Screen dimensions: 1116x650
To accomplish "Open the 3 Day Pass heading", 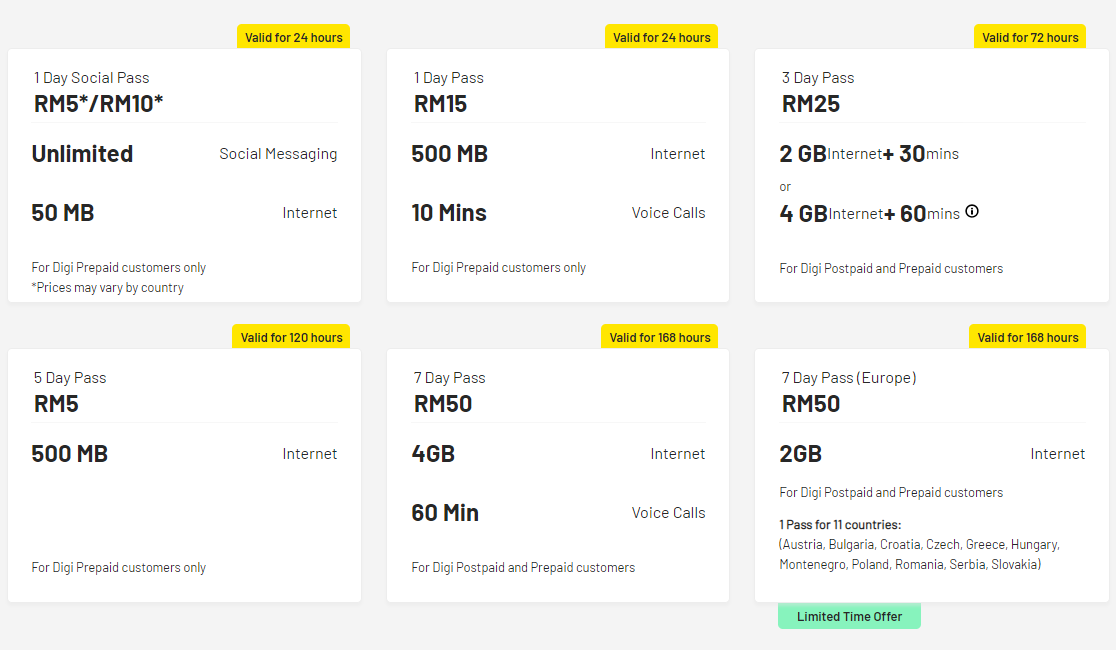I will click(x=817, y=78).
